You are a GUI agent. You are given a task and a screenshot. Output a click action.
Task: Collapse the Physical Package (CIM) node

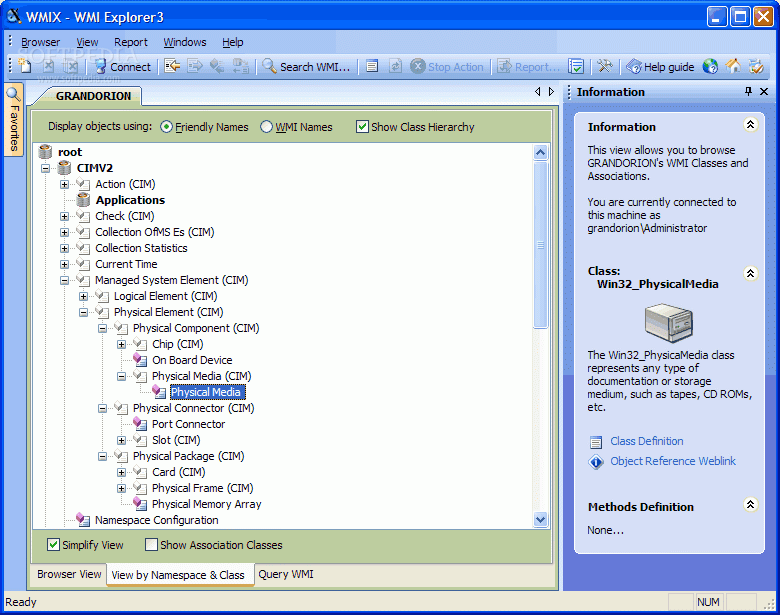(x=102, y=456)
